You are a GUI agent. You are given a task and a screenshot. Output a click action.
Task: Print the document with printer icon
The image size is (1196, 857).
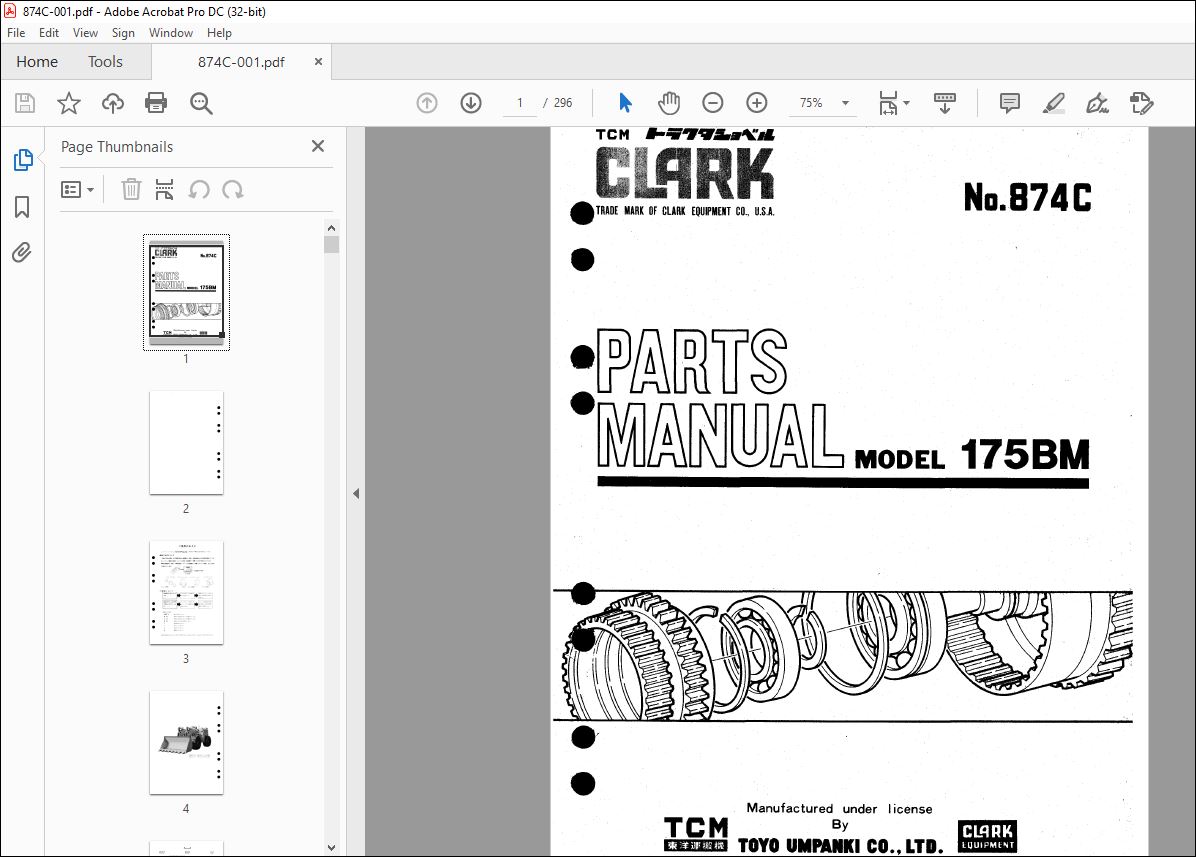(156, 103)
